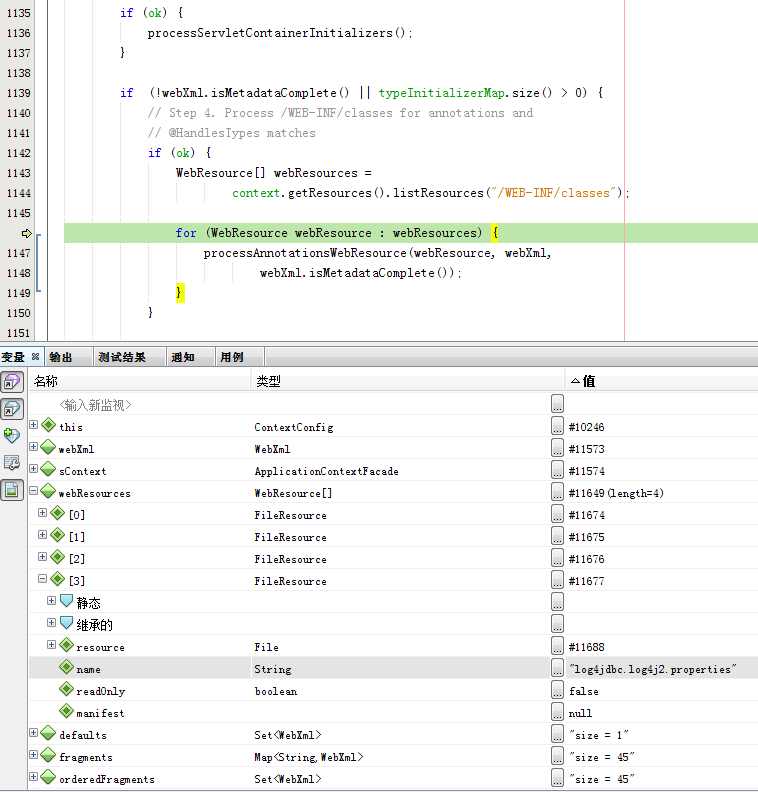The image size is (758, 792).
Task: Expand the 'this' variable node
Action: coord(33,425)
